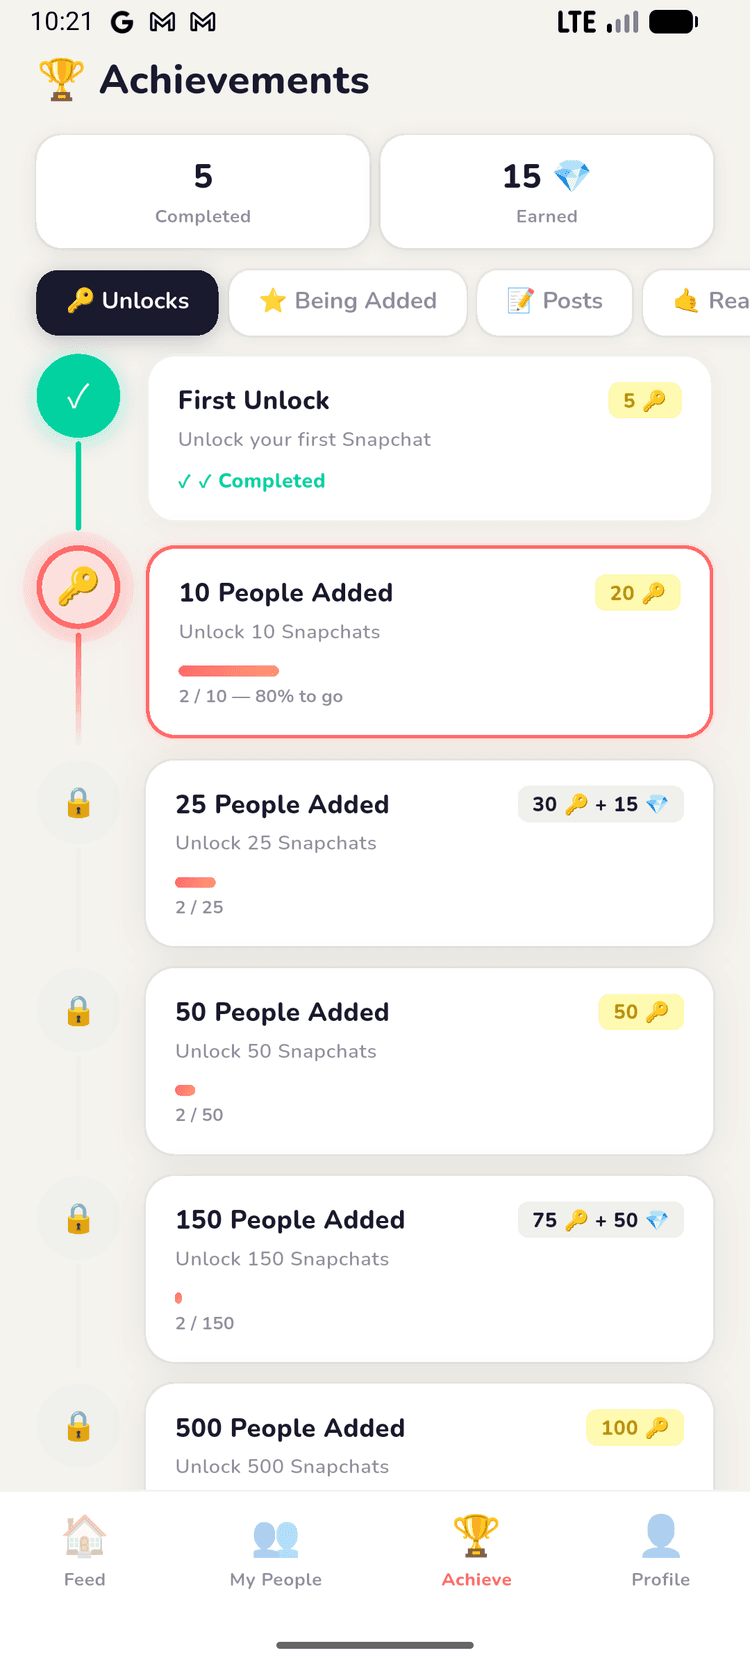Viewport: 750px width, 1667px height.
Task: Toggle the Unlocks filter off
Action: tap(127, 302)
